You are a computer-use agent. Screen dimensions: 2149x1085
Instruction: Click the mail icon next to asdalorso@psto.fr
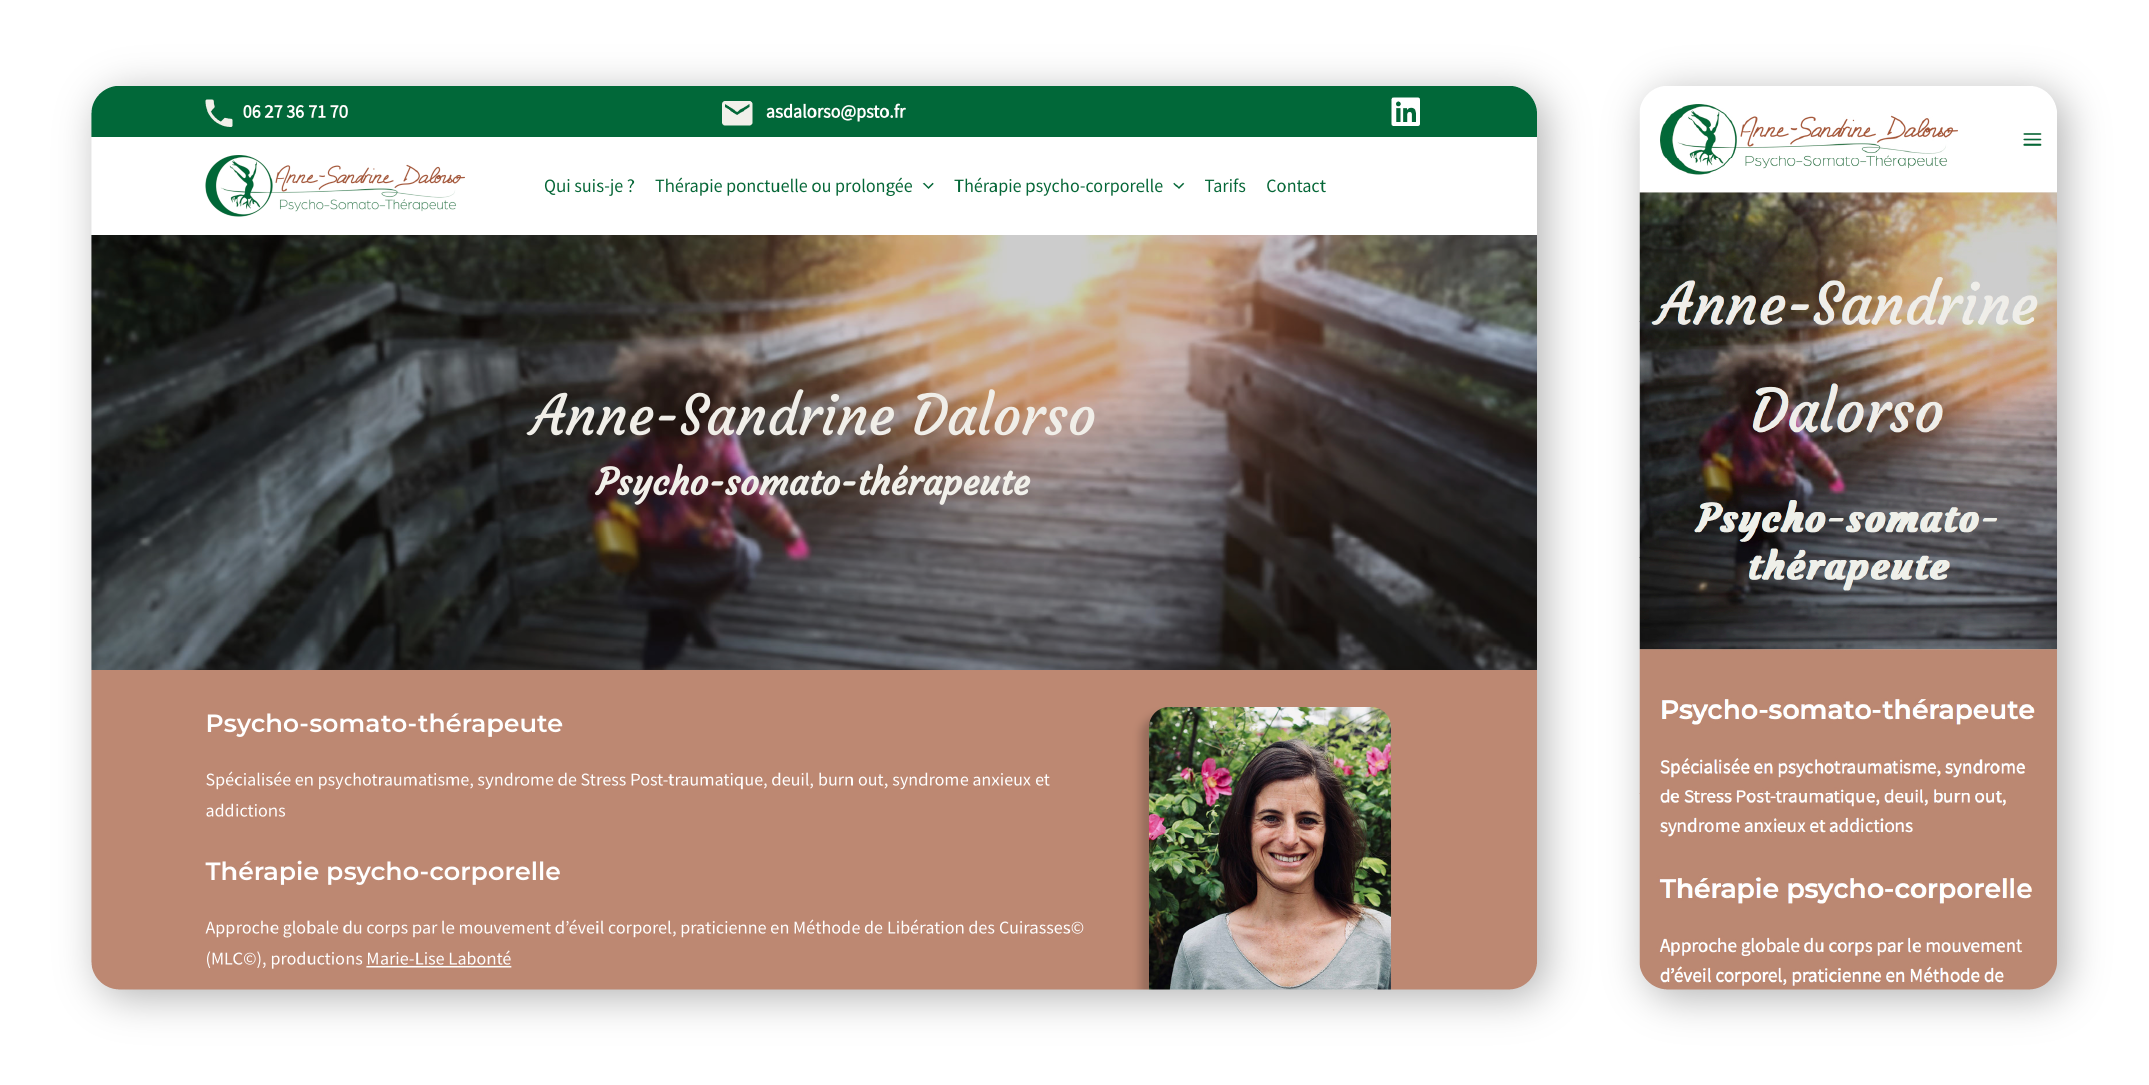(x=738, y=111)
